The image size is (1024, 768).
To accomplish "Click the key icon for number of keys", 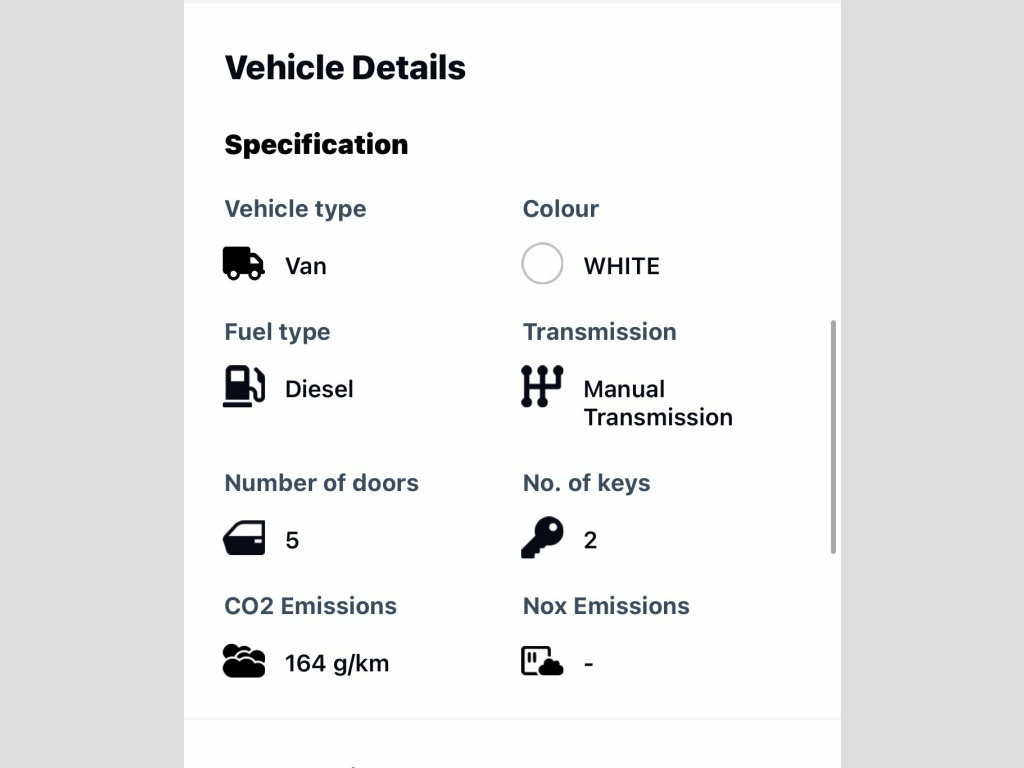I will (542, 537).
